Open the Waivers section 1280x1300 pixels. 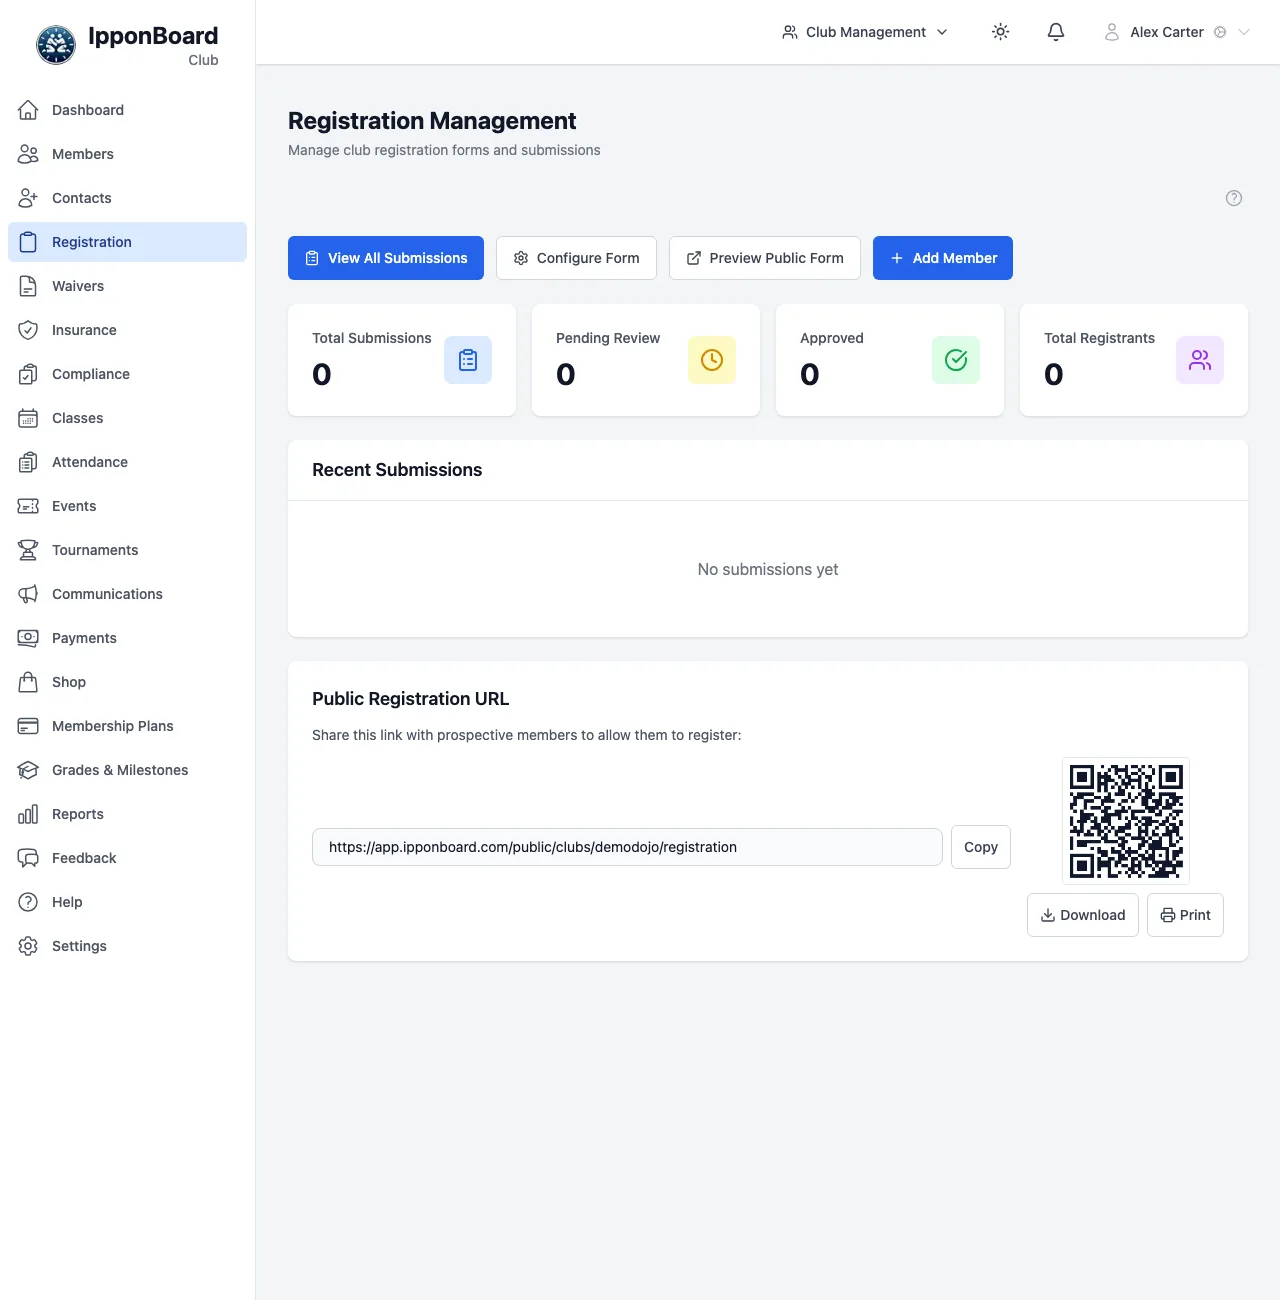click(127, 286)
